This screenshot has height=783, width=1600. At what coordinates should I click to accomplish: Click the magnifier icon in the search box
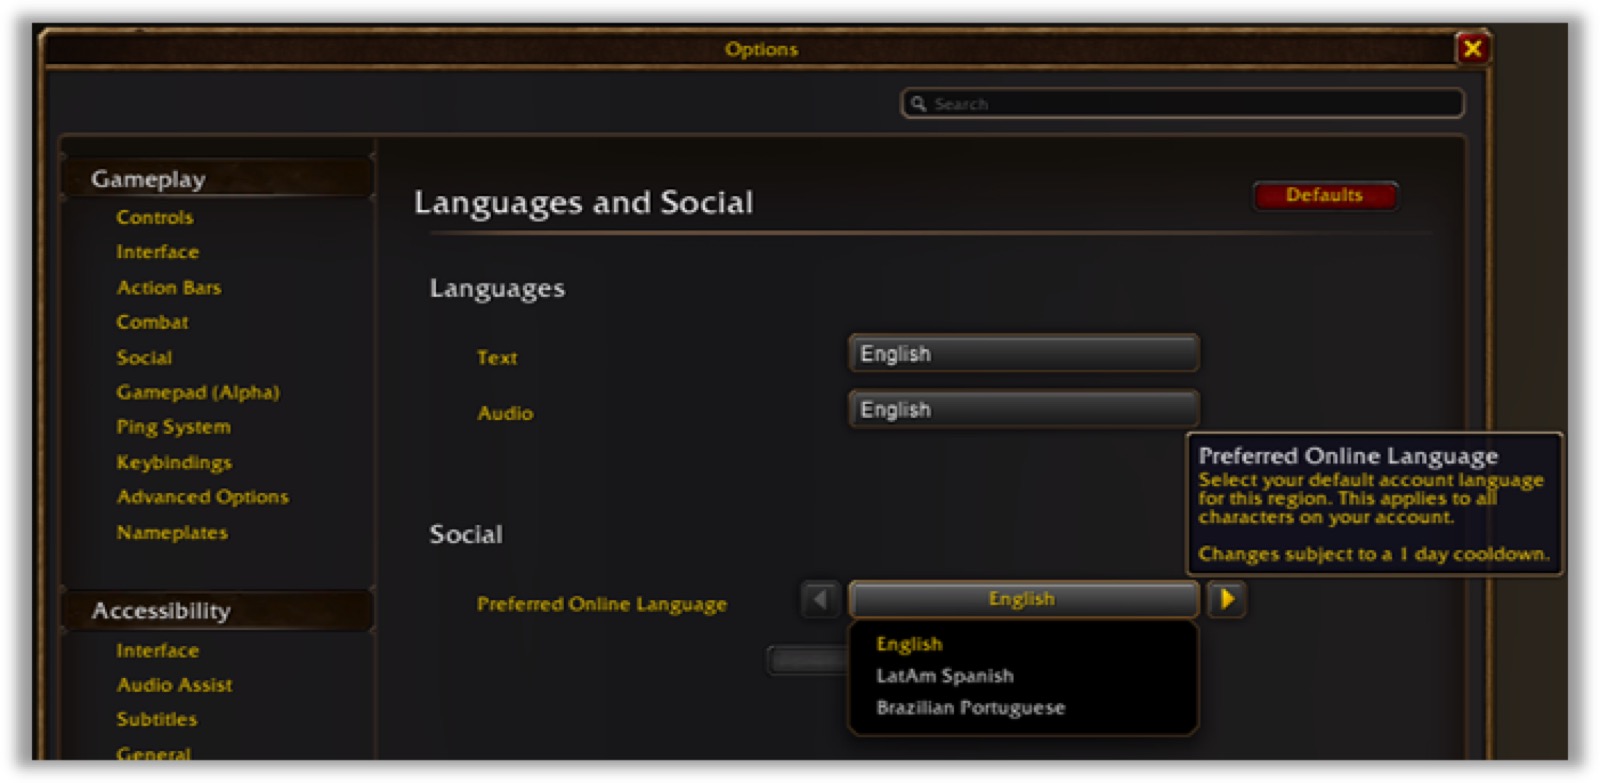(918, 103)
